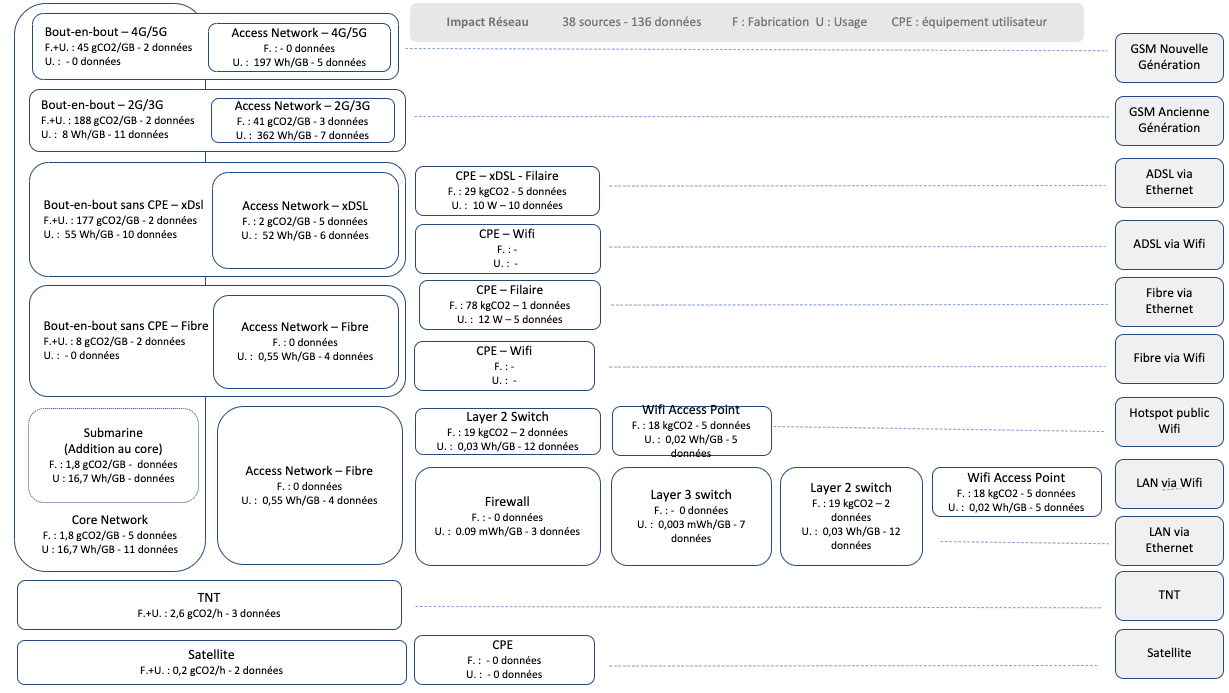Click the Access Network – xDSL box
This screenshot has width=1229, height=693.
click(305, 220)
